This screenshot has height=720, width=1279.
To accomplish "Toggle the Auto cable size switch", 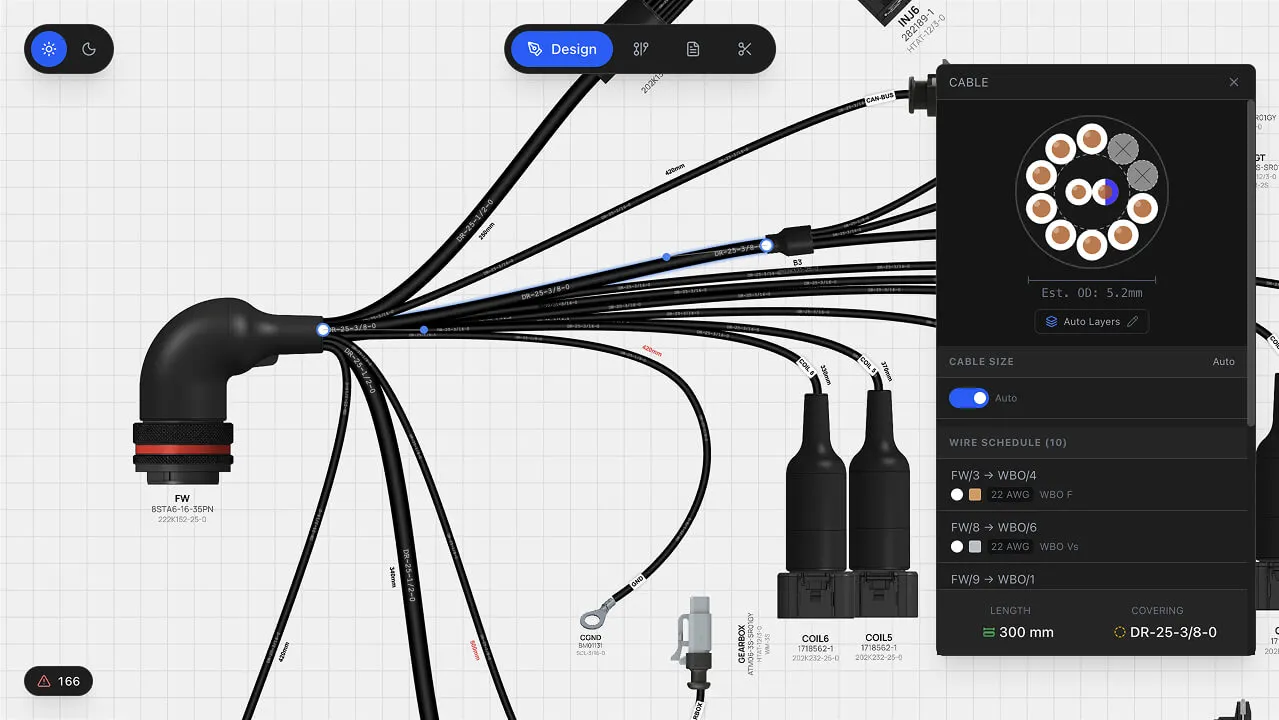I will 968,398.
